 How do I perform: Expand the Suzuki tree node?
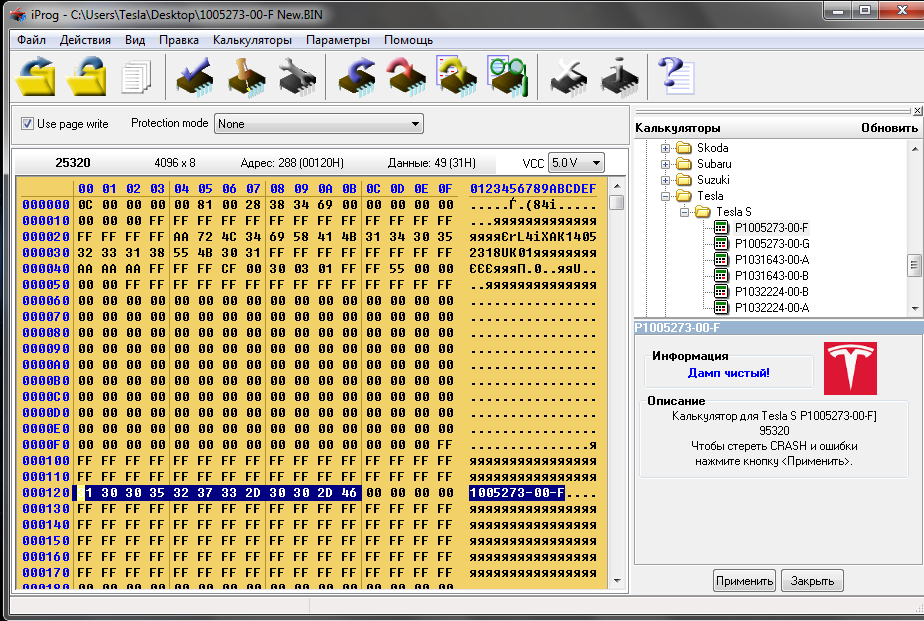(x=665, y=180)
